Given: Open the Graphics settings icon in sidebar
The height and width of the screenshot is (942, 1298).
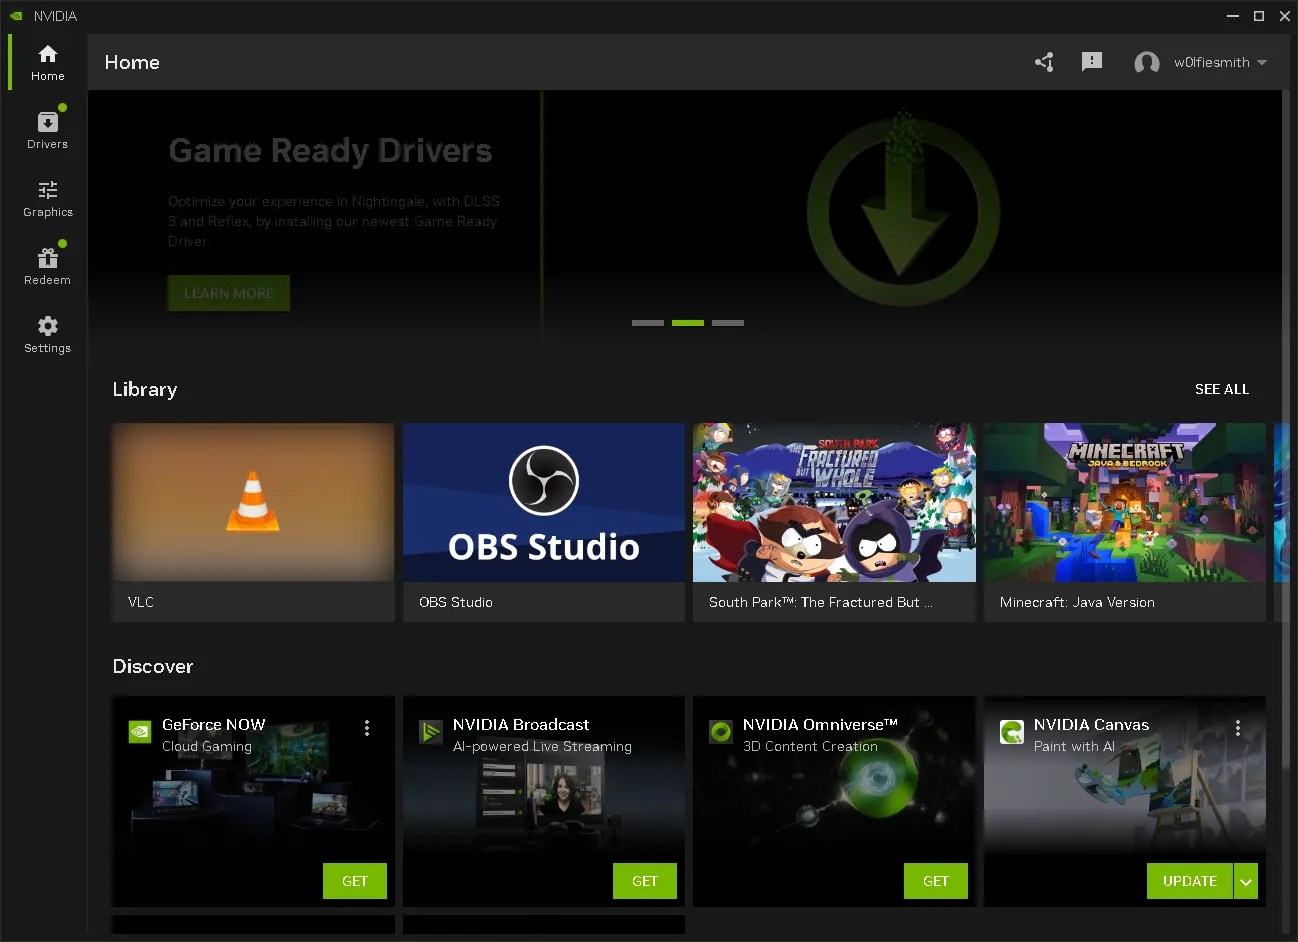Looking at the screenshot, I should tap(47, 190).
